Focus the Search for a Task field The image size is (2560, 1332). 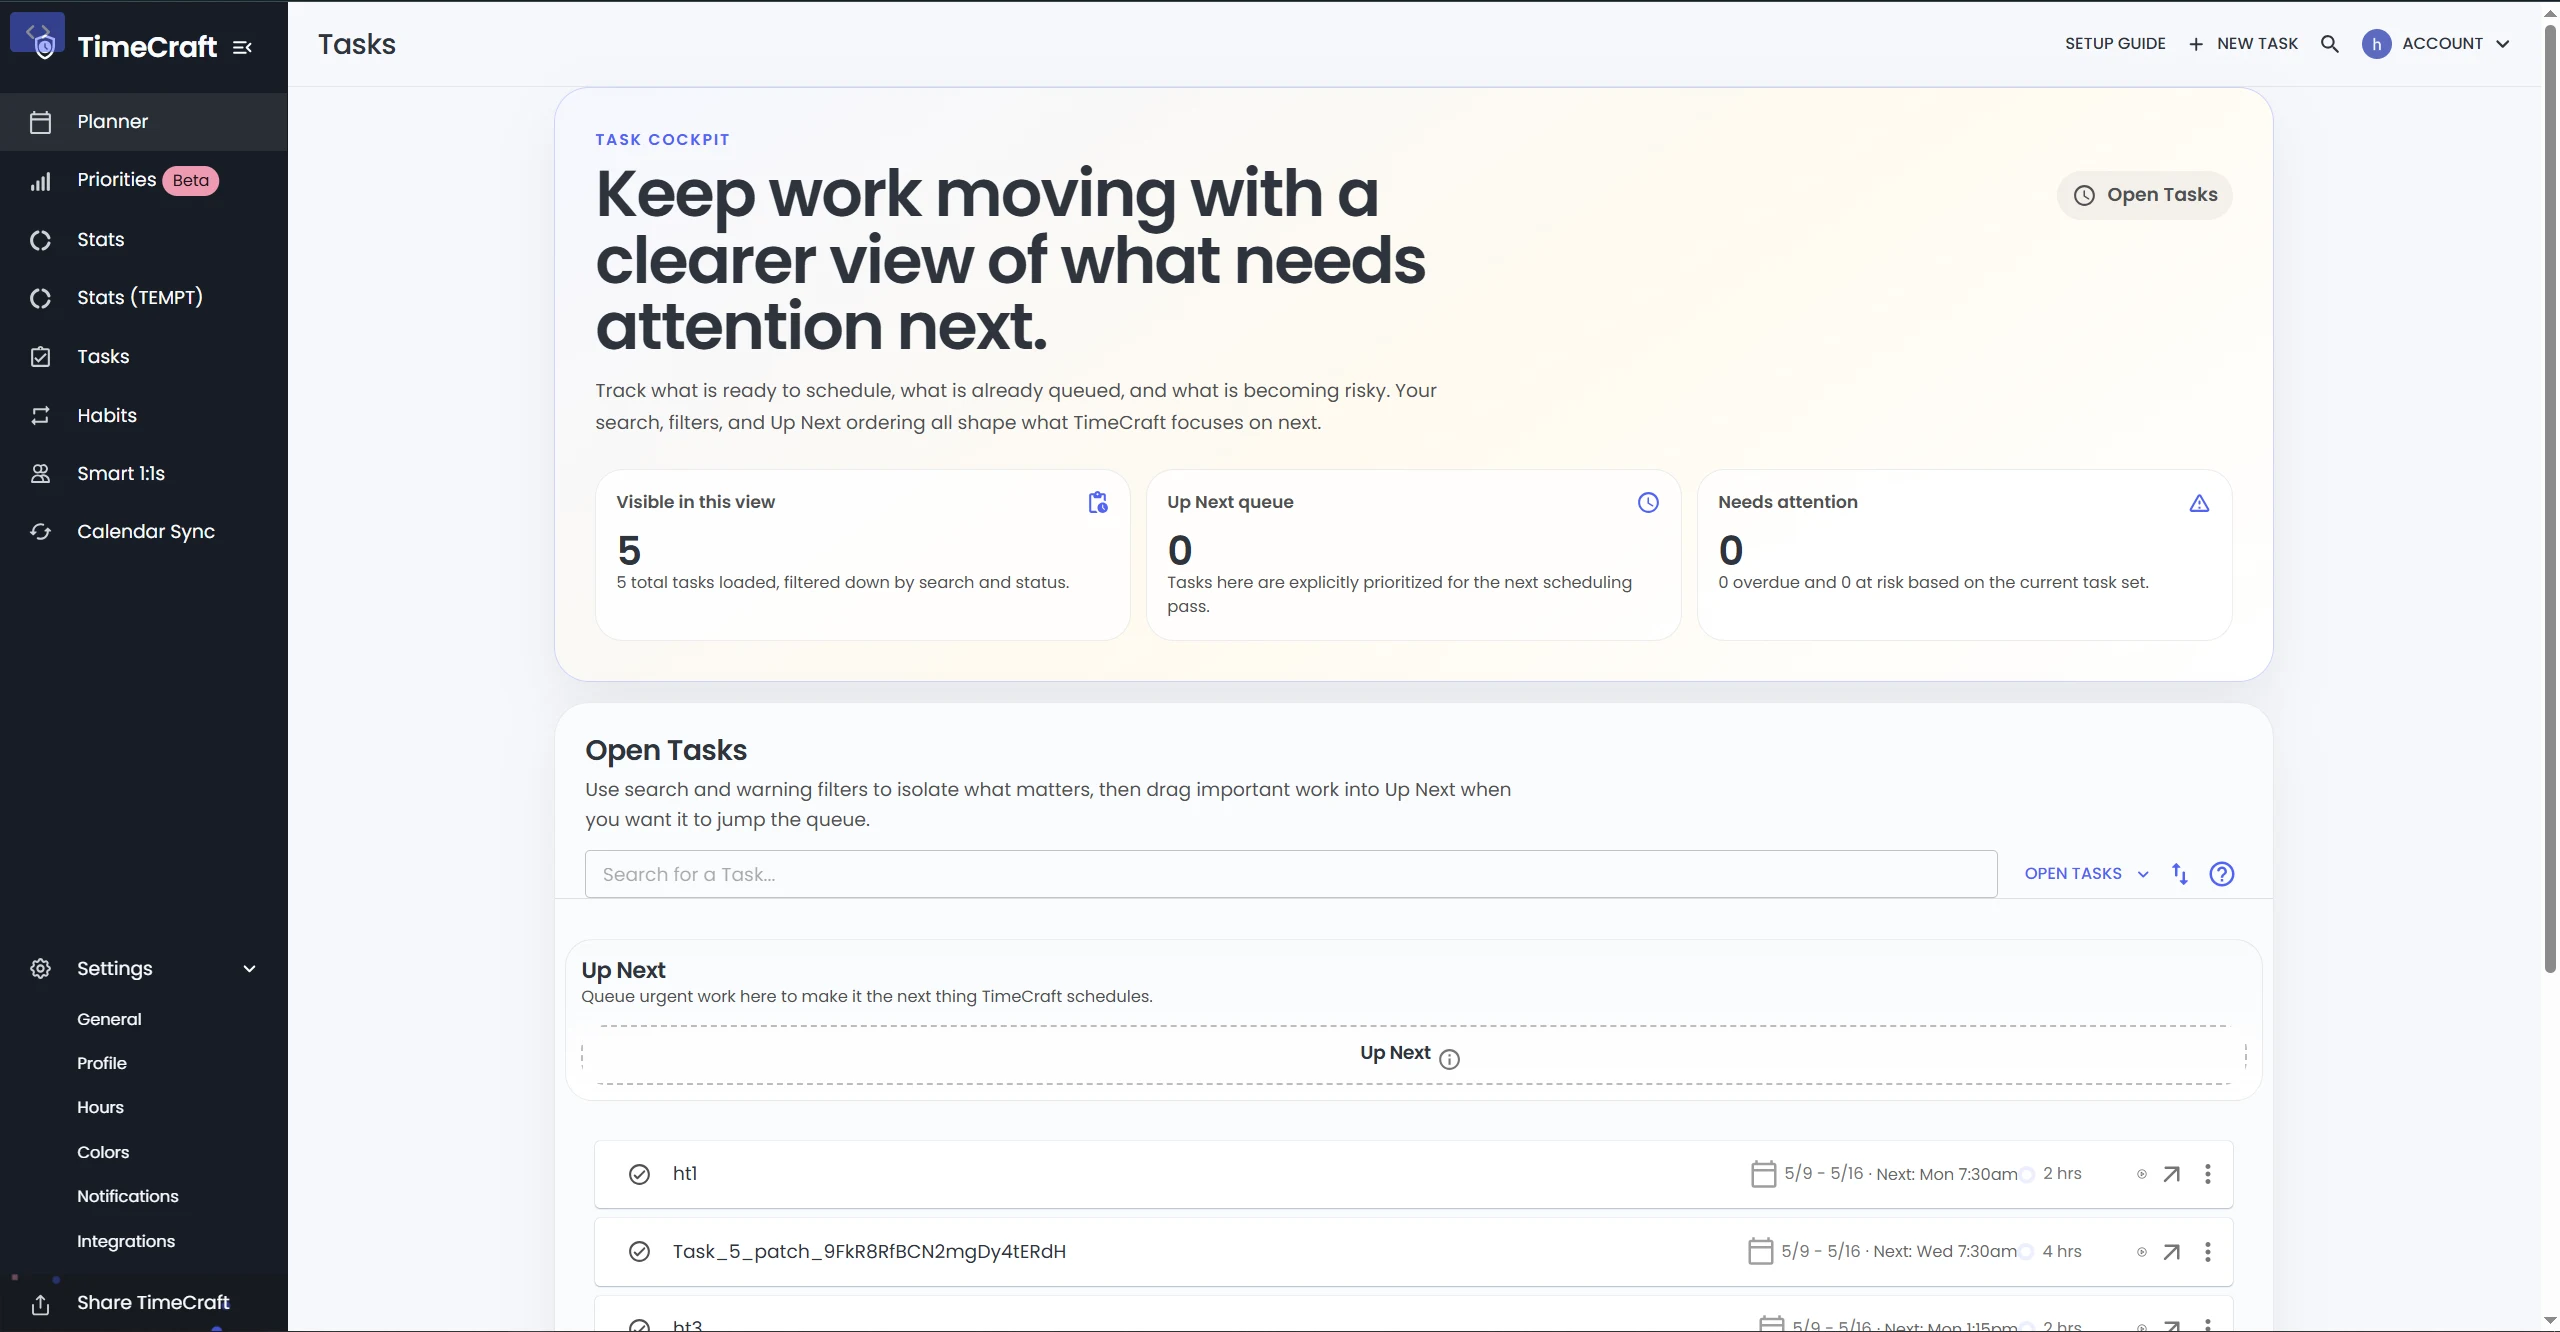(x=1291, y=874)
